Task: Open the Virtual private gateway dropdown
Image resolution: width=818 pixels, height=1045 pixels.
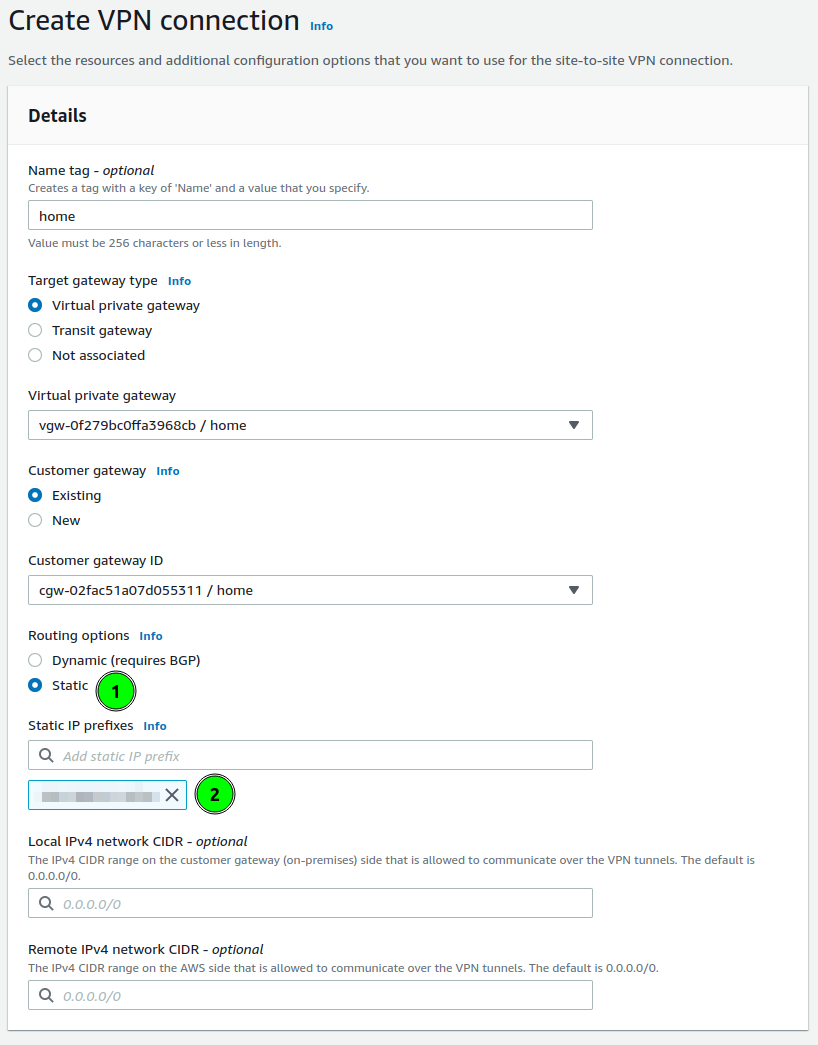Action: pyautogui.click(x=310, y=425)
